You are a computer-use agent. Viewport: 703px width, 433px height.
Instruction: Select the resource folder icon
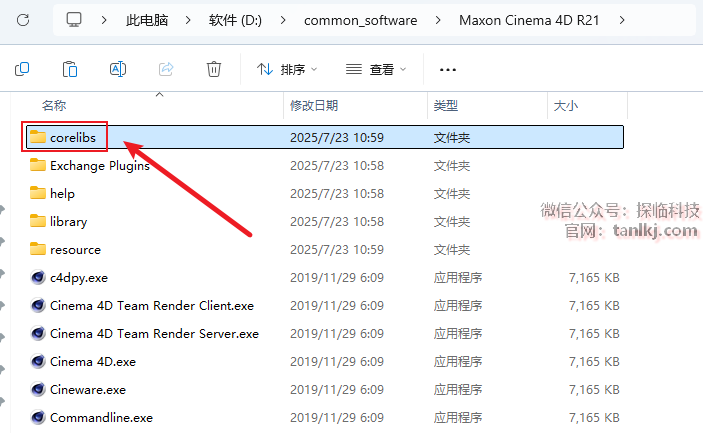[38, 249]
